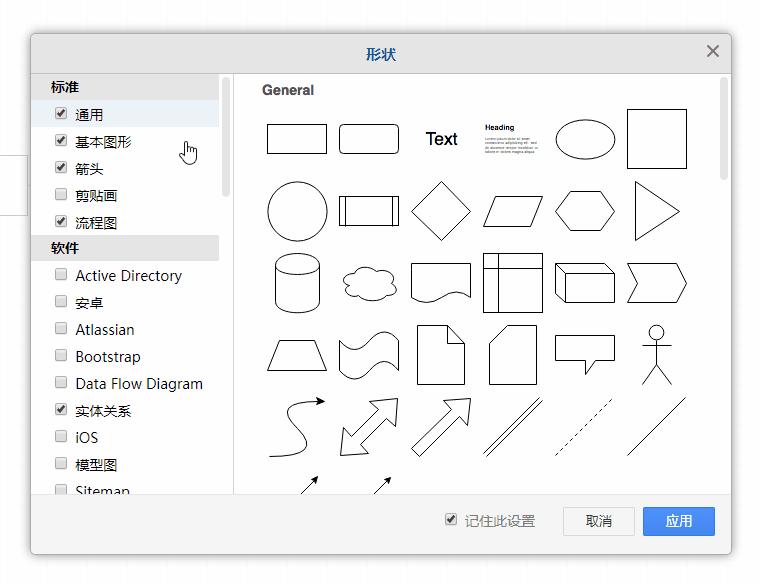
Task: Click the stick figure actor shape
Action: [657, 355]
